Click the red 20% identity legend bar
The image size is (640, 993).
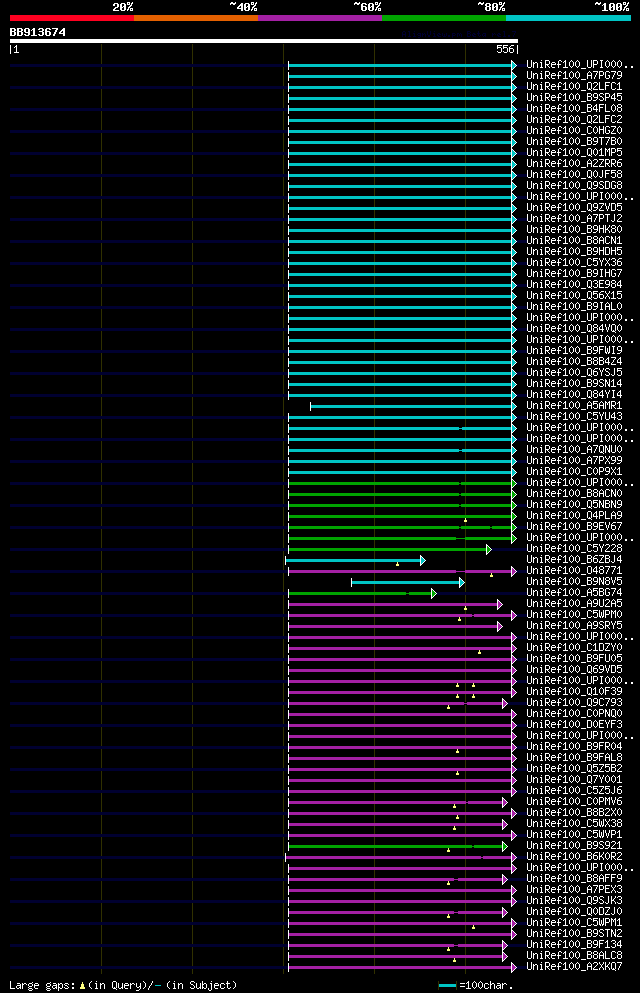(72, 18)
